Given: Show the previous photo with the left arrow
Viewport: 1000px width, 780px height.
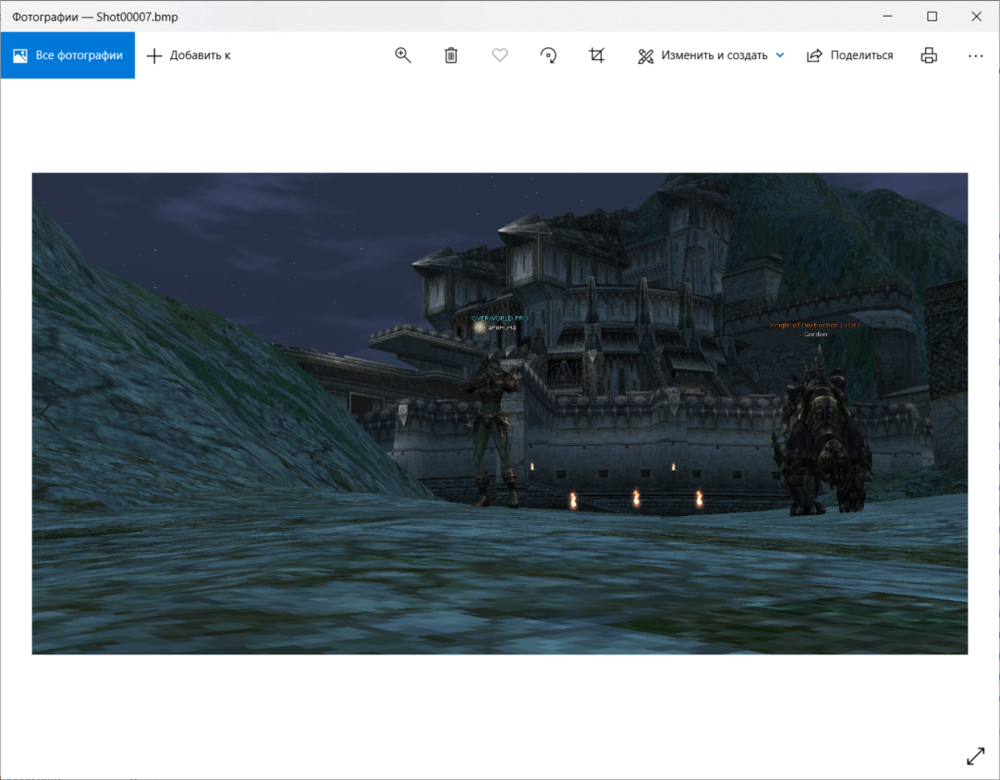Looking at the screenshot, I should pyautogui.click(x=50, y=413).
